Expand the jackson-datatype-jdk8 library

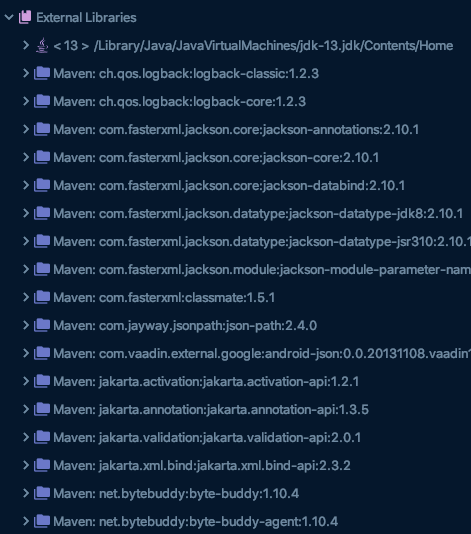click(x=26, y=213)
